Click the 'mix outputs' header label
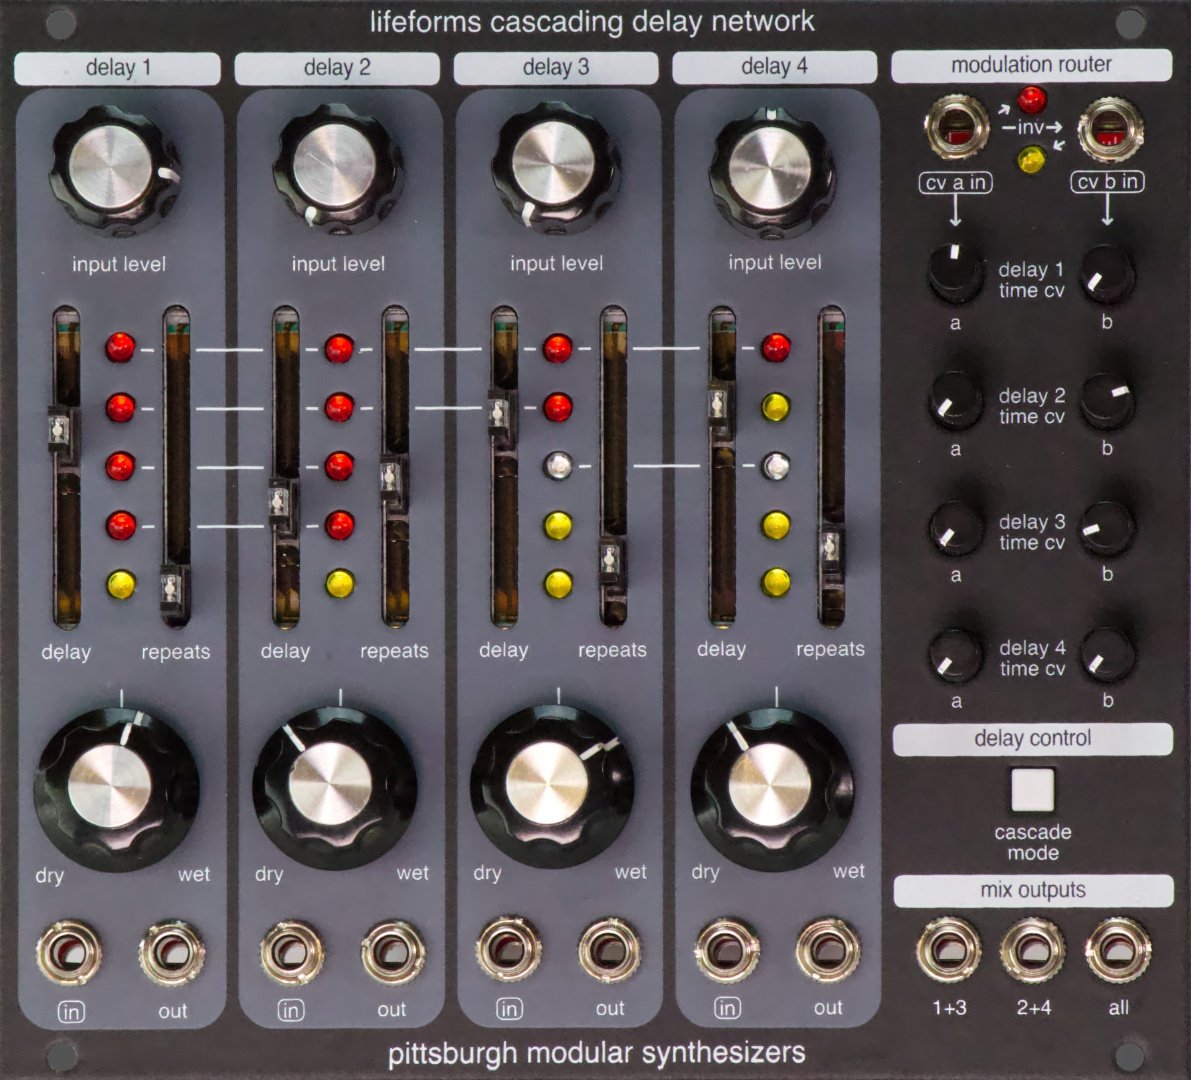 click(1033, 890)
